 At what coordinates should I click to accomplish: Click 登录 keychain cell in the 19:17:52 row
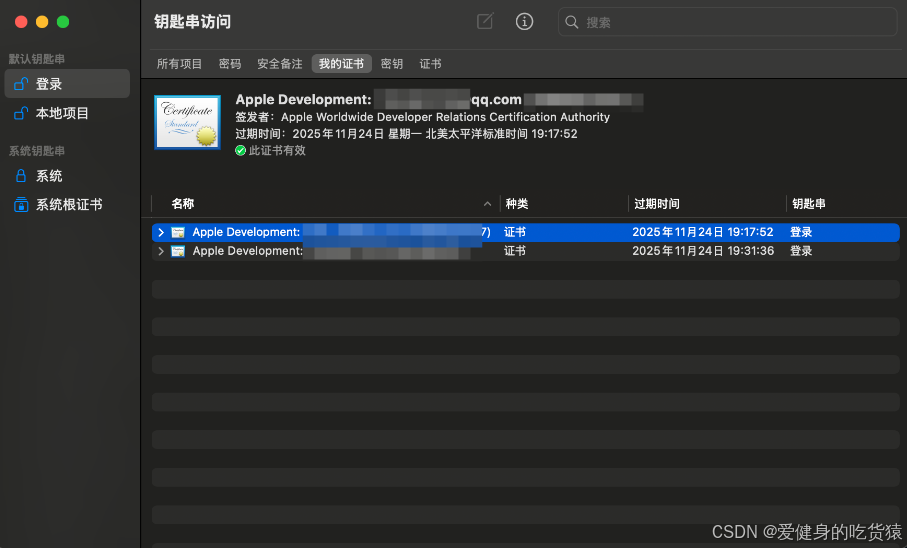[x=801, y=232]
